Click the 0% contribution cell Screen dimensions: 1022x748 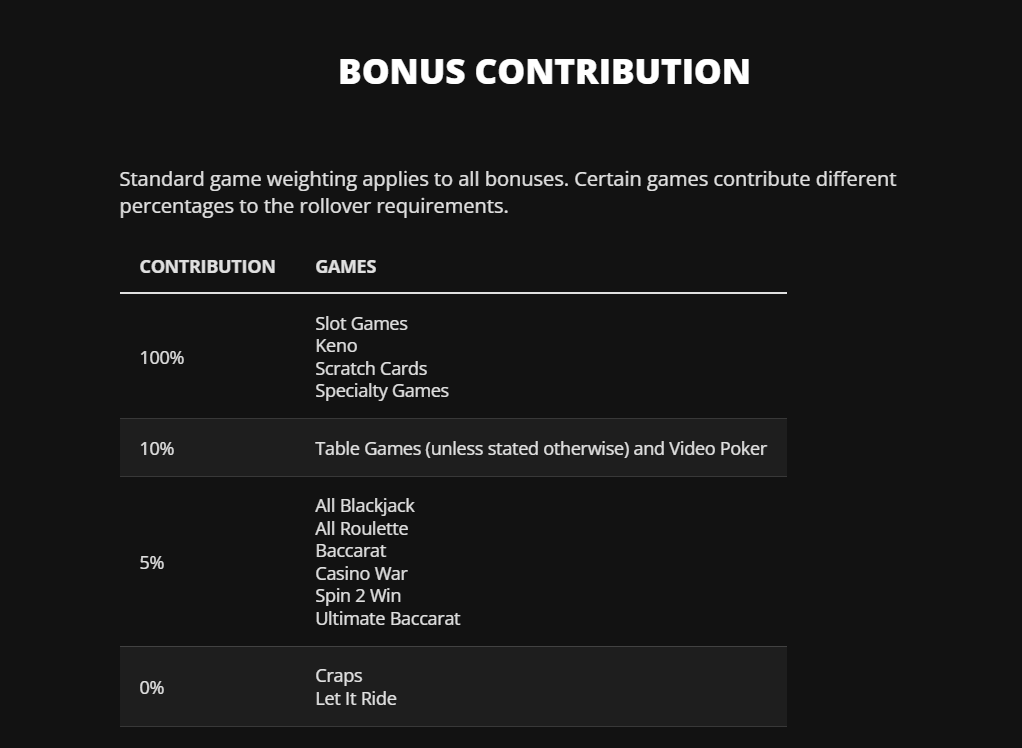(x=152, y=688)
